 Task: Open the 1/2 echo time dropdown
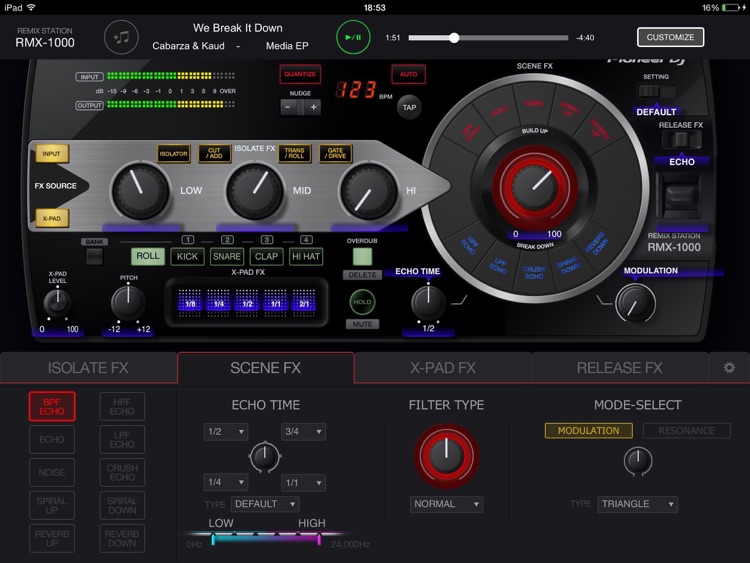click(225, 431)
